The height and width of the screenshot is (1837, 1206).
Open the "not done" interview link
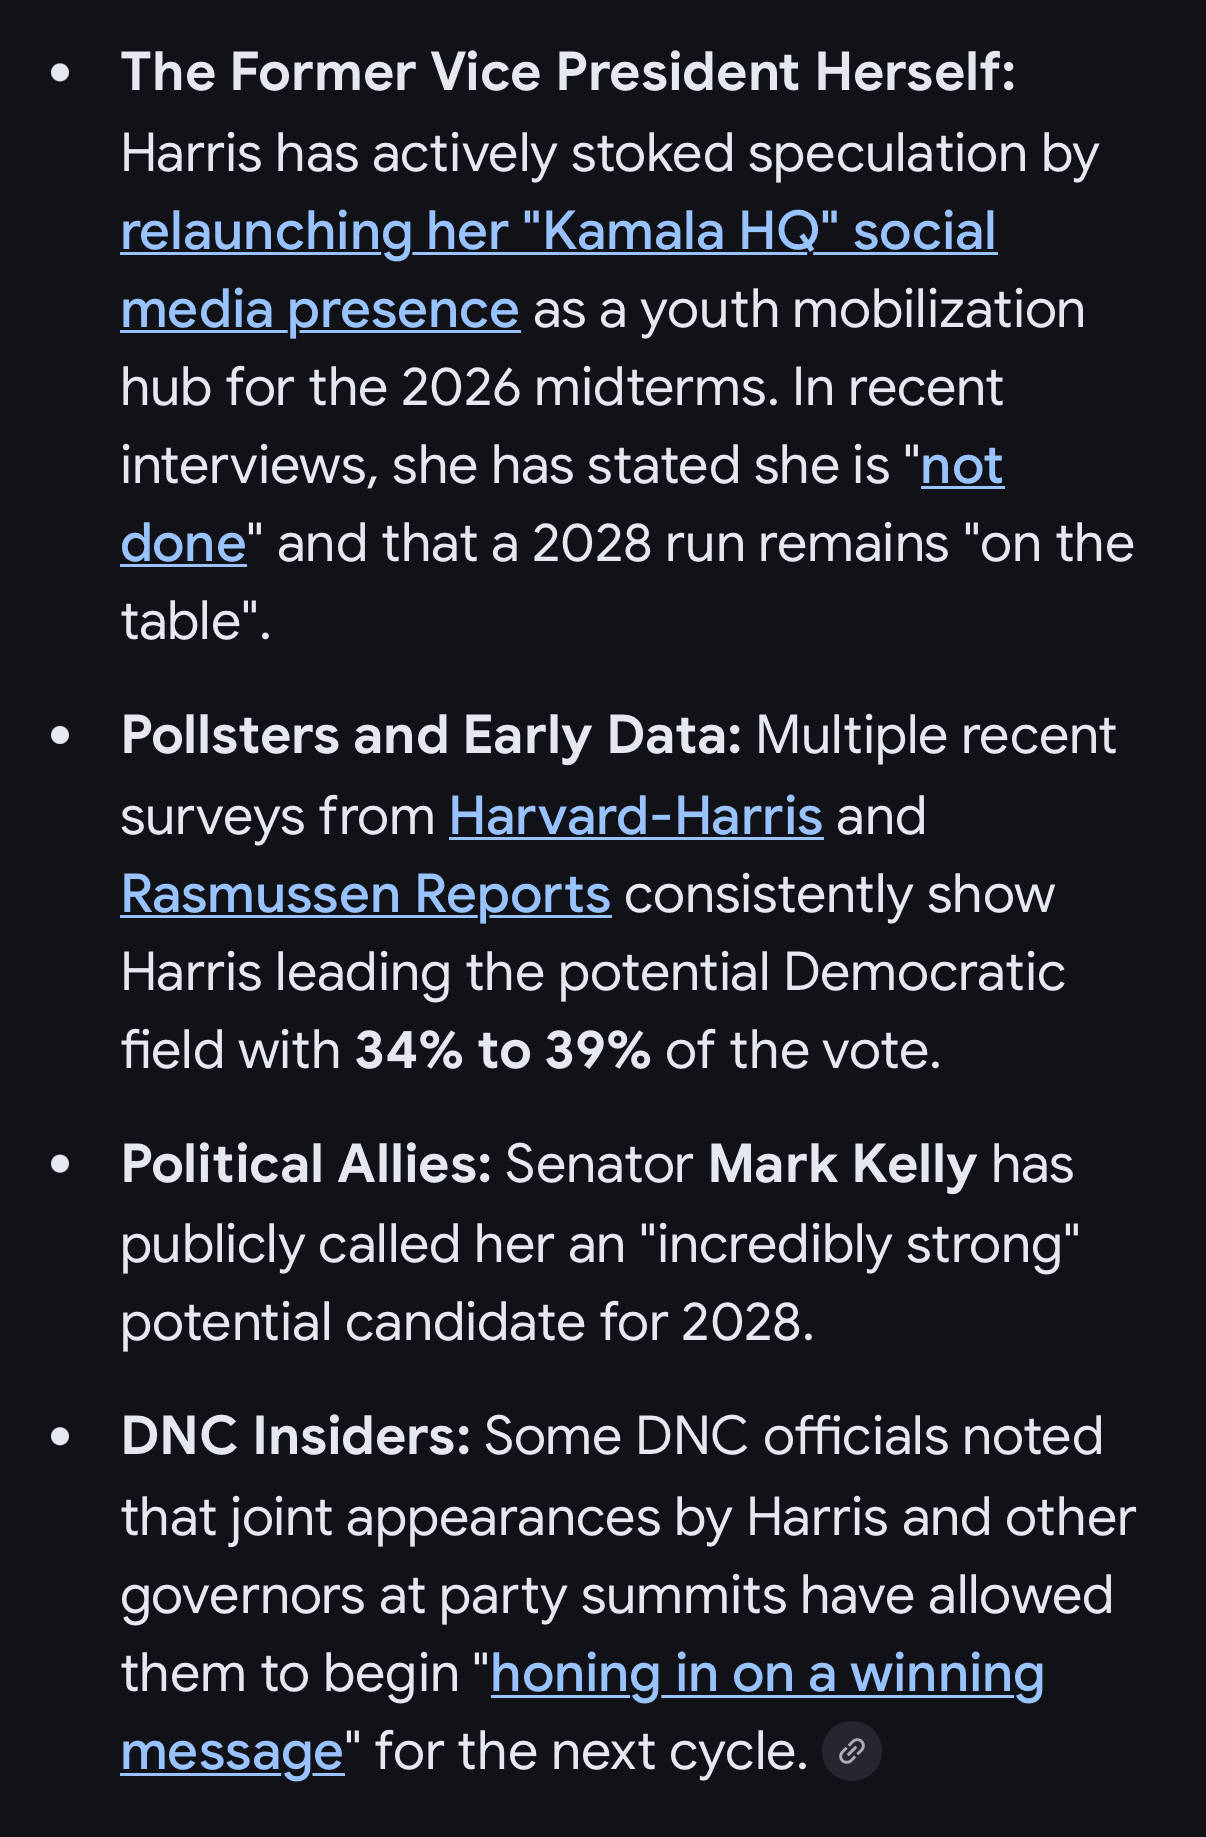tap(961, 466)
